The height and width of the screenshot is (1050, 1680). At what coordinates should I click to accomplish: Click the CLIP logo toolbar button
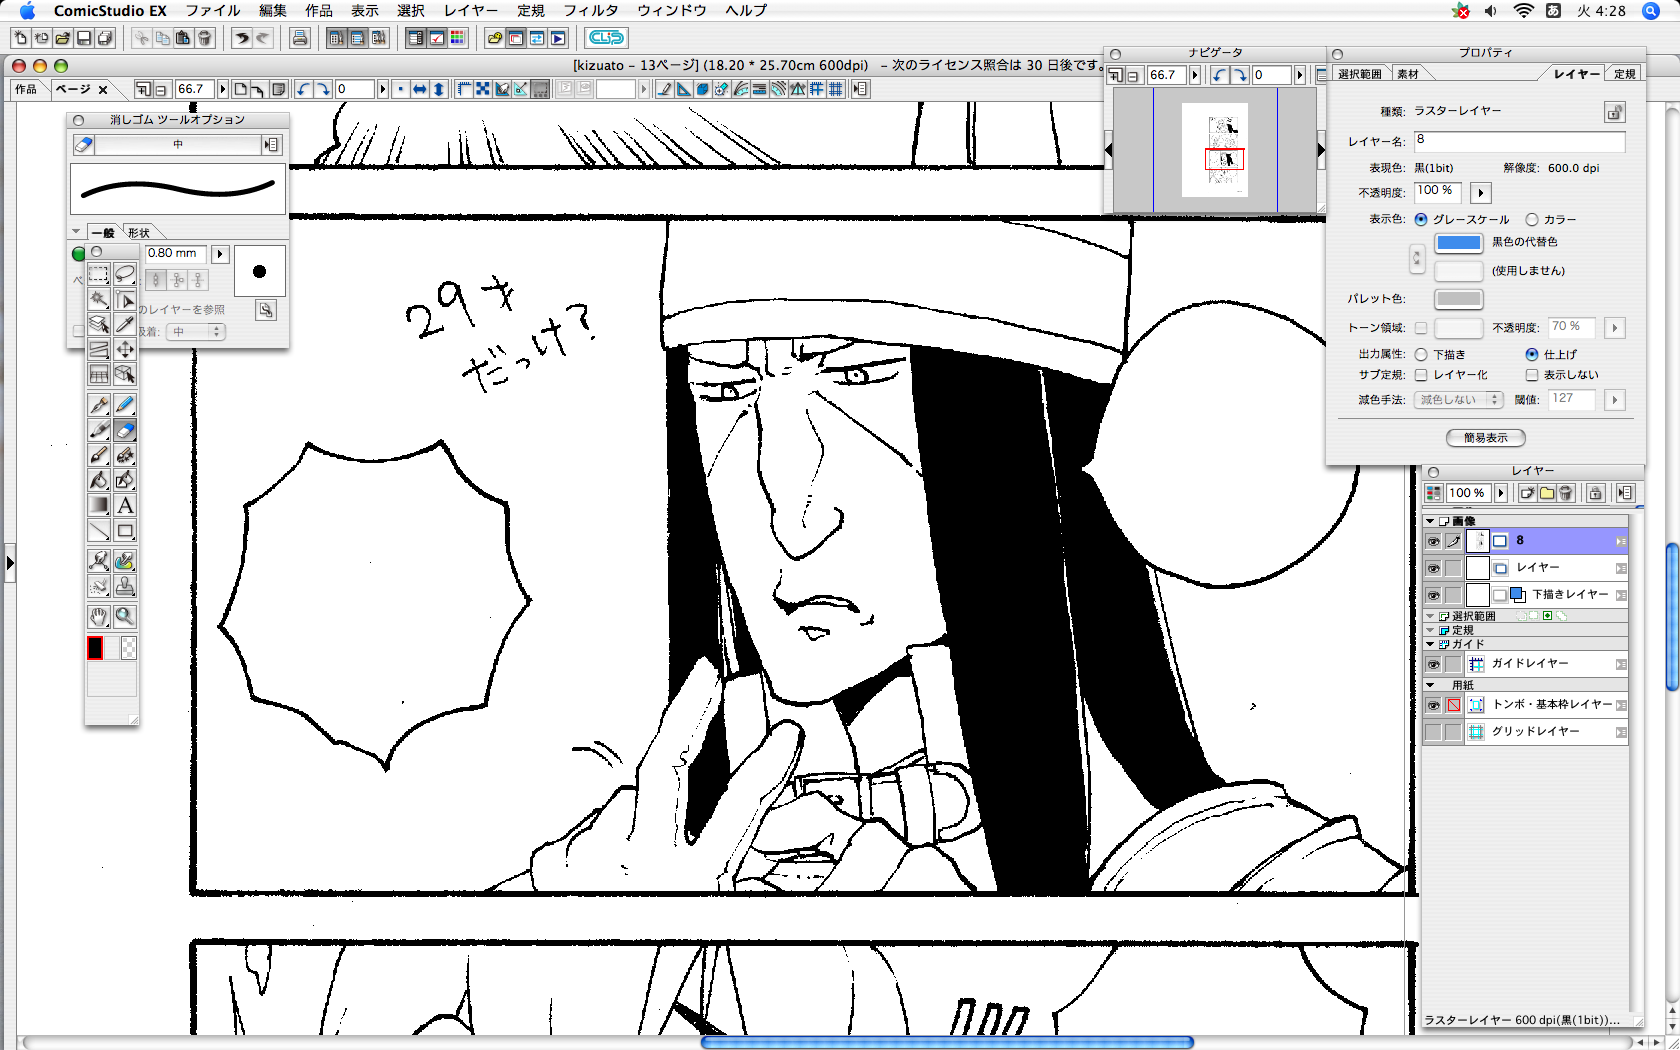[606, 38]
